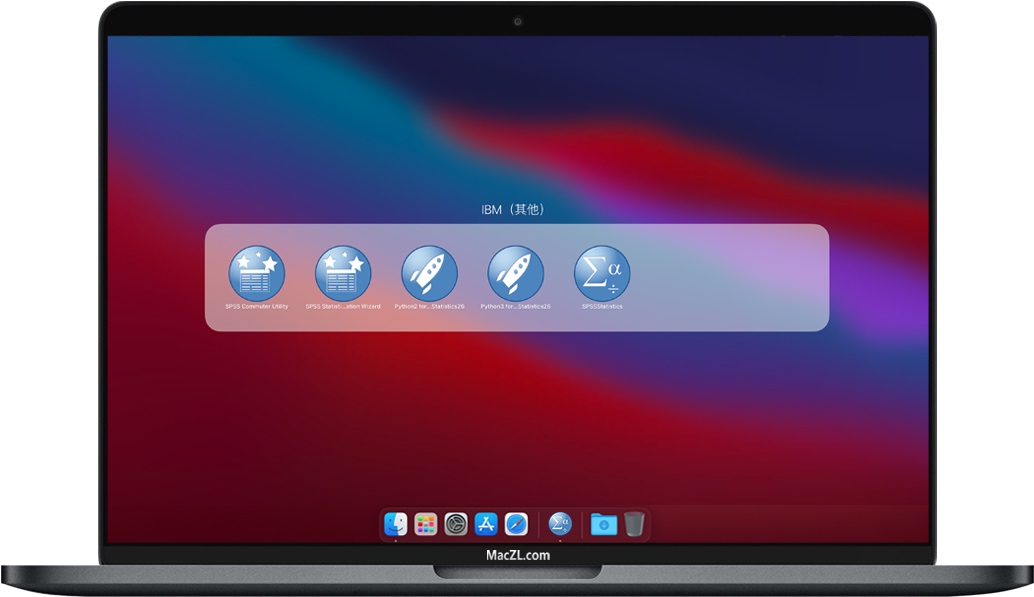This screenshot has height=597, width=1034.
Task: Launch the SPSS Statistics Installation Wizard
Action: 343,272
